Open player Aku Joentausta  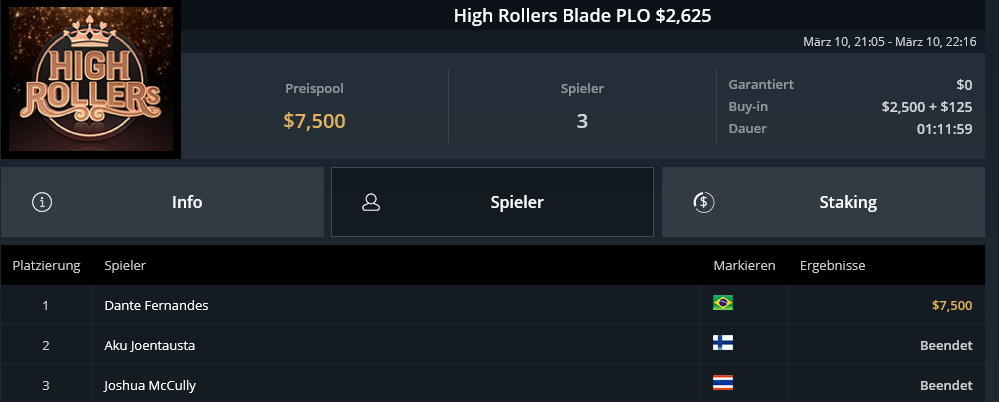150,346
